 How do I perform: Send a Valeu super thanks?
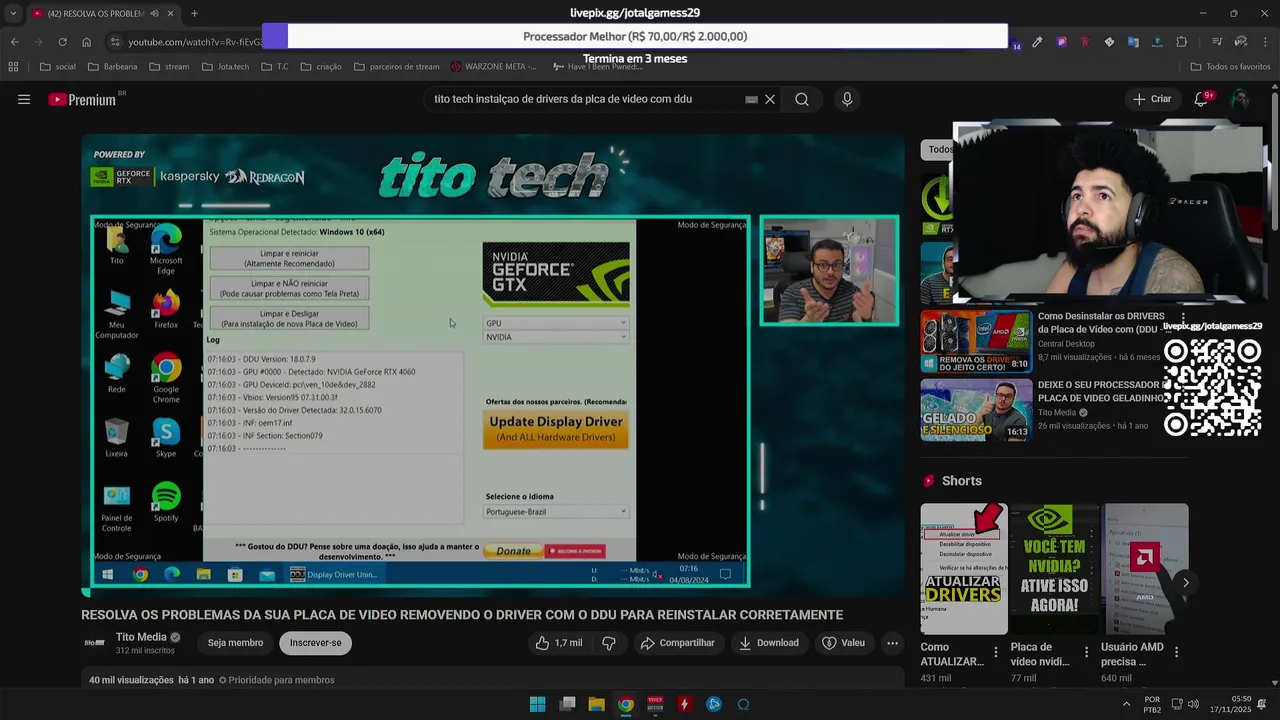click(843, 643)
